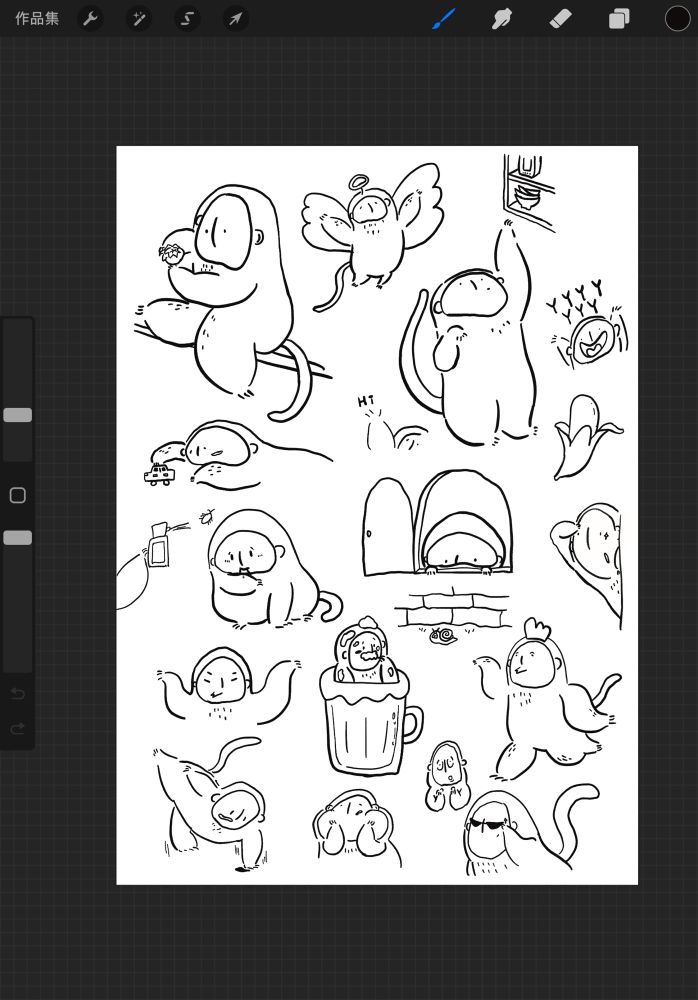This screenshot has width=698, height=1000.
Task: Activate the Transform arrow tool
Action: 235,18
